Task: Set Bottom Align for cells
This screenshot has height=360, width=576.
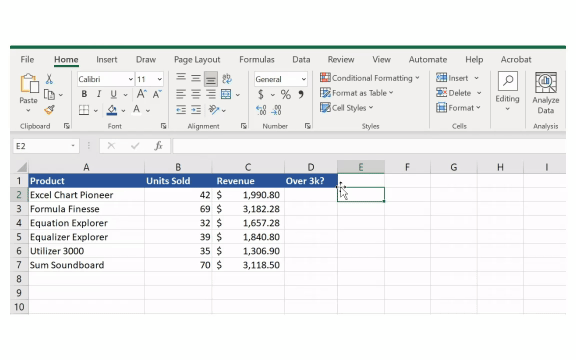Action: pyautogui.click(x=210, y=79)
